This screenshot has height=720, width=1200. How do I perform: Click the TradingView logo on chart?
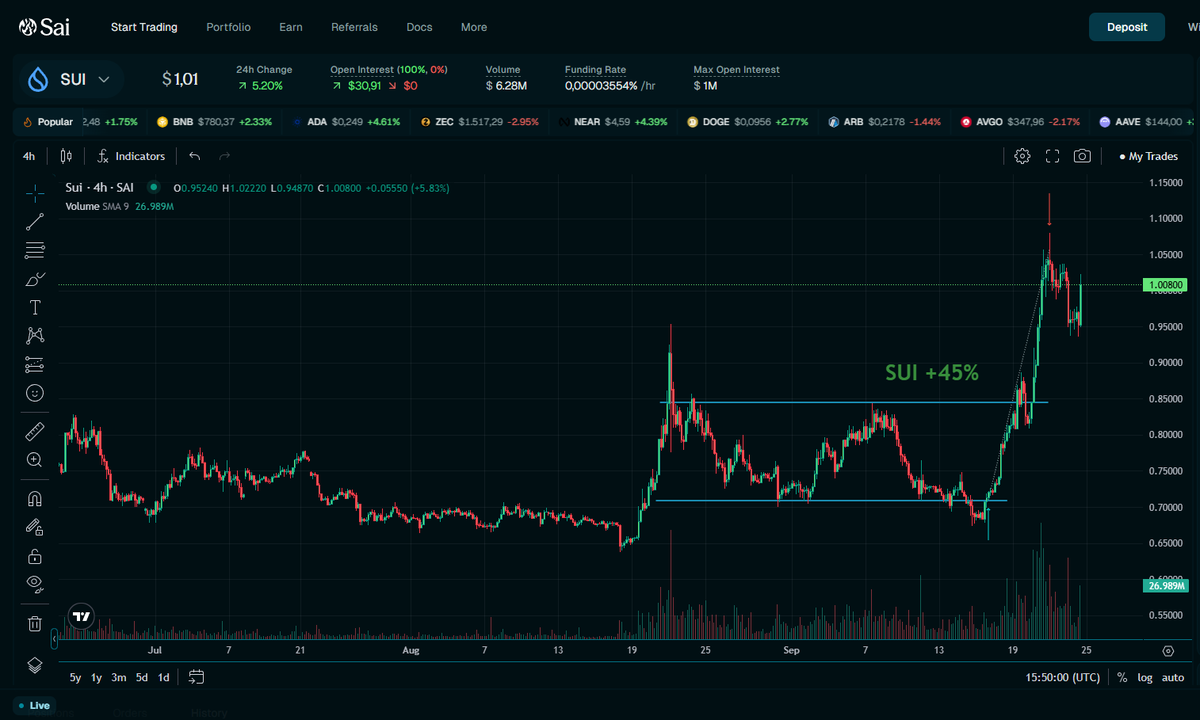[82, 617]
